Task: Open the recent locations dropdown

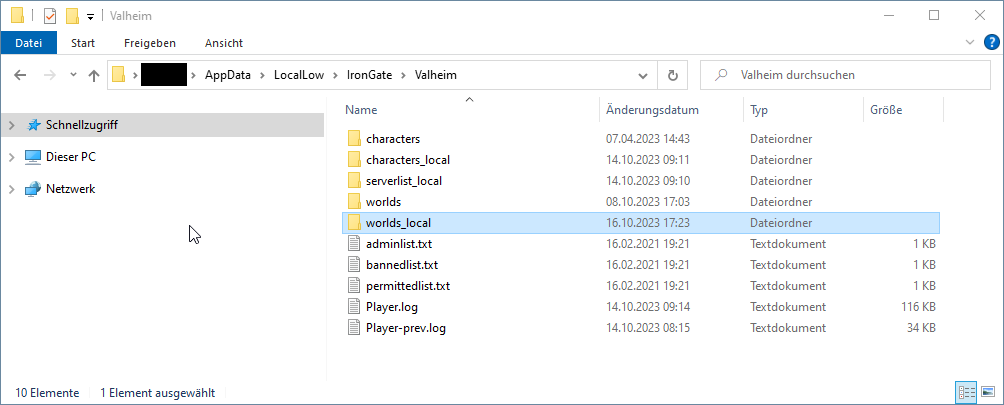Action: (x=73, y=75)
